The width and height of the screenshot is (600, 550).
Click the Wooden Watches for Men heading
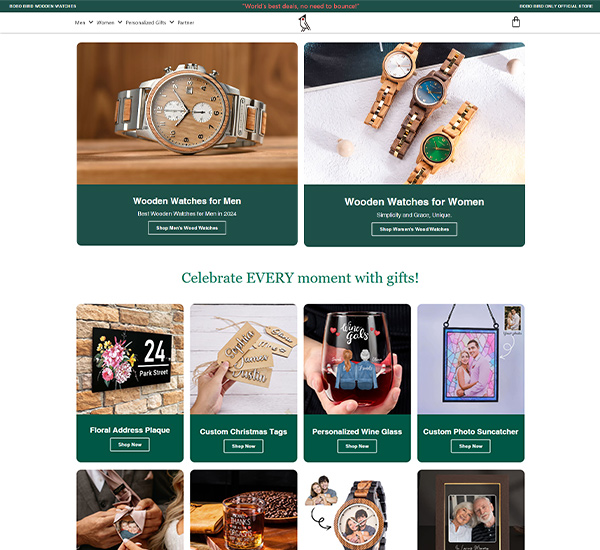[x=187, y=201]
